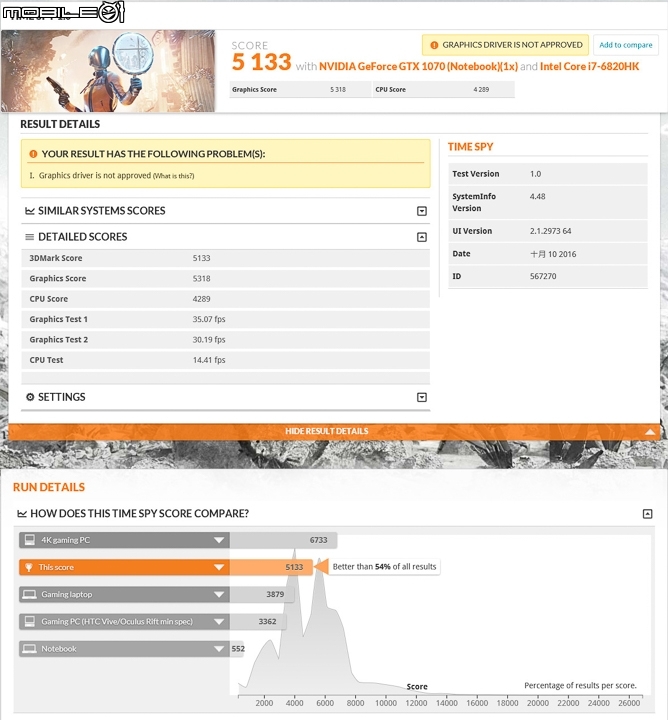This screenshot has height=720, width=668.
Task: Click the orange 5133 score bar
Action: point(271,567)
